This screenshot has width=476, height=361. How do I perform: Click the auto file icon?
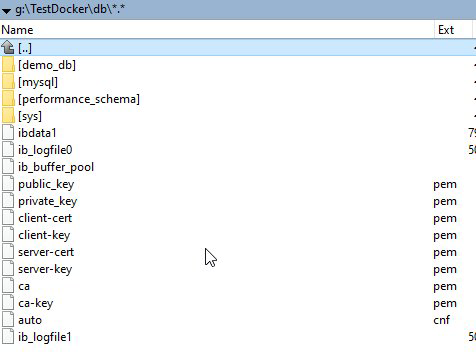pos(8,320)
